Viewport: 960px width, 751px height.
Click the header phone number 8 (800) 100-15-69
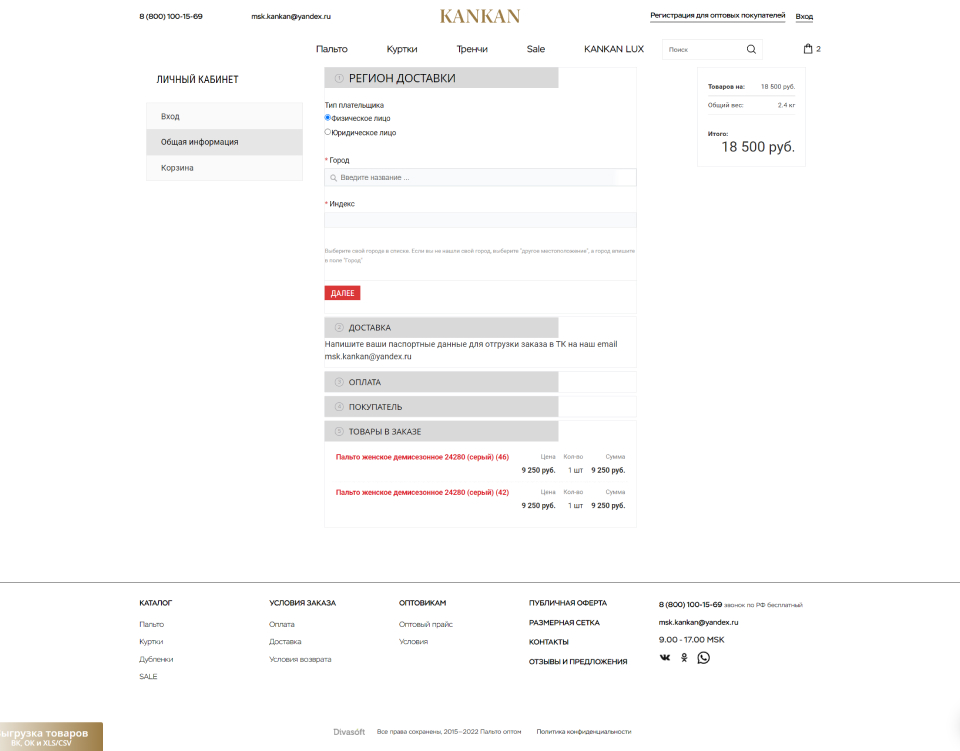[171, 17]
